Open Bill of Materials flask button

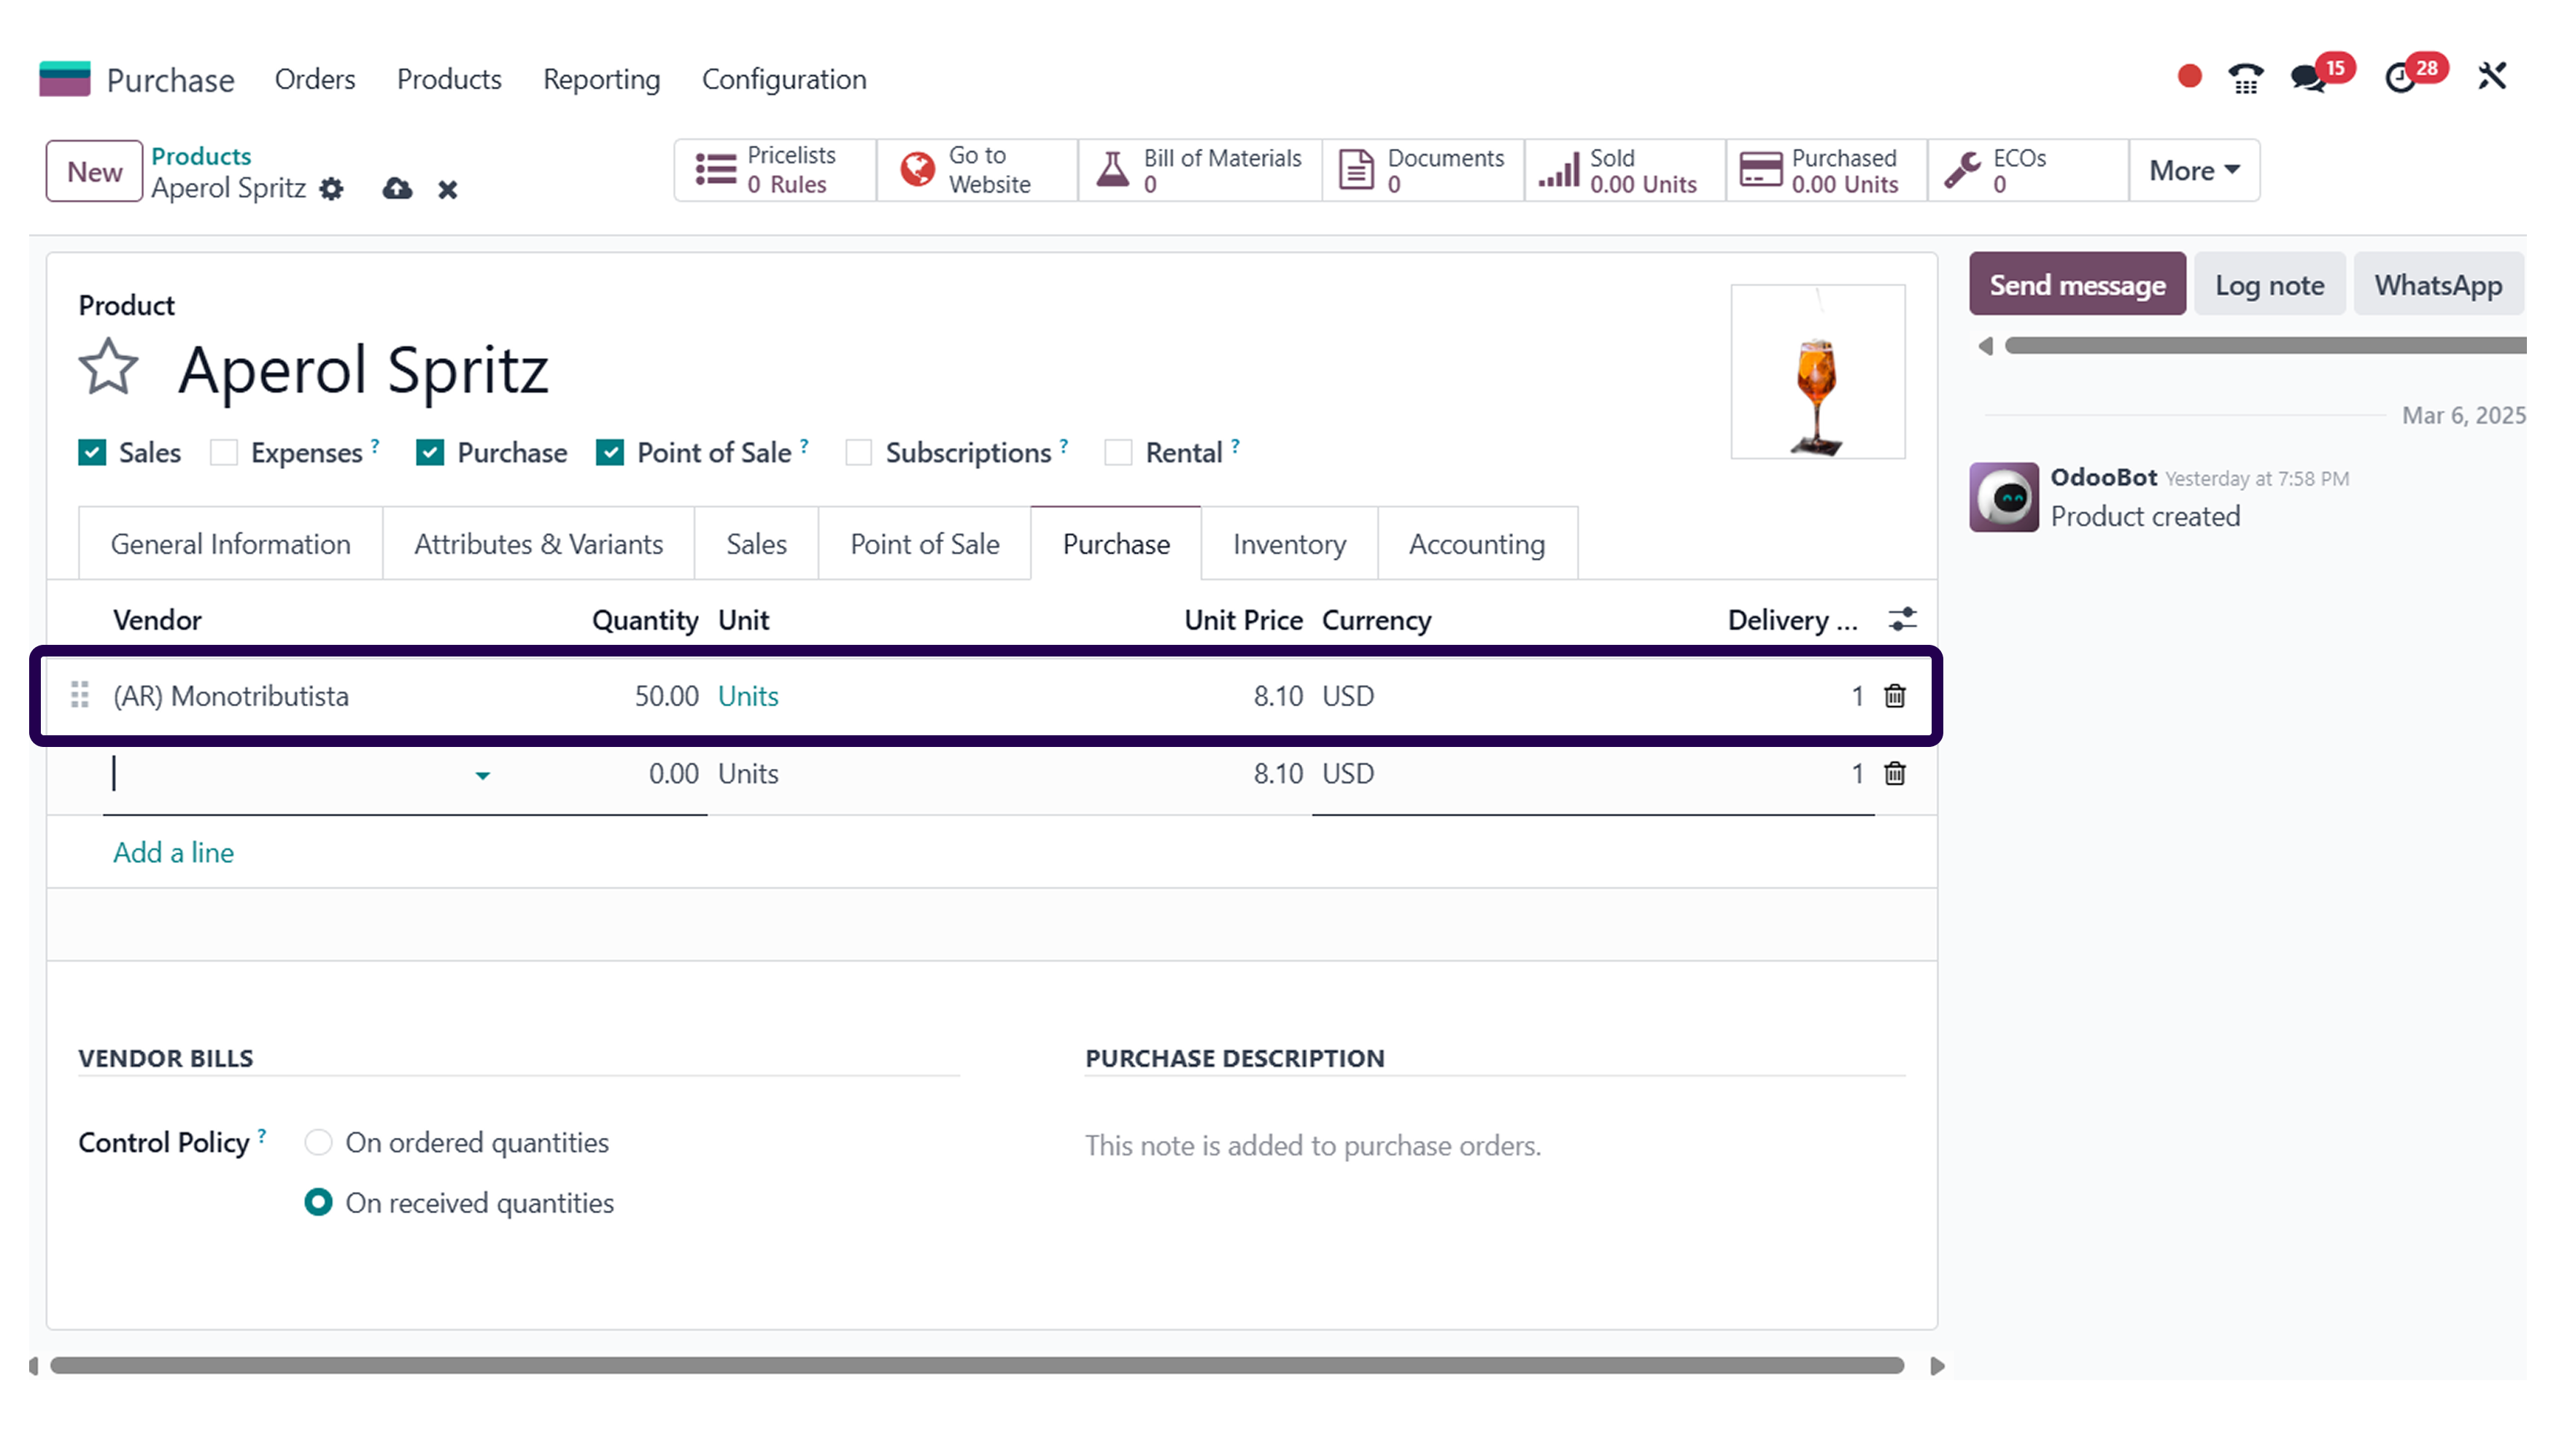click(x=1200, y=170)
